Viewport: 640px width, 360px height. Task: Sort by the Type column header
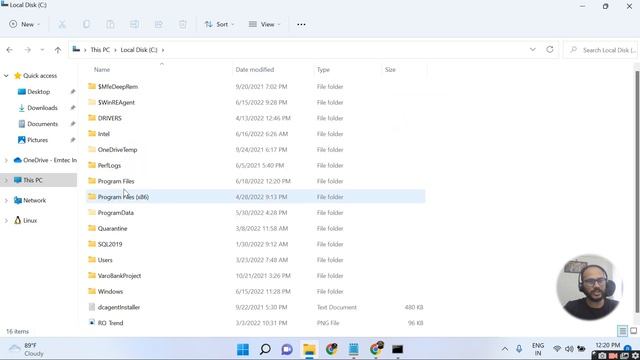(x=323, y=70)
